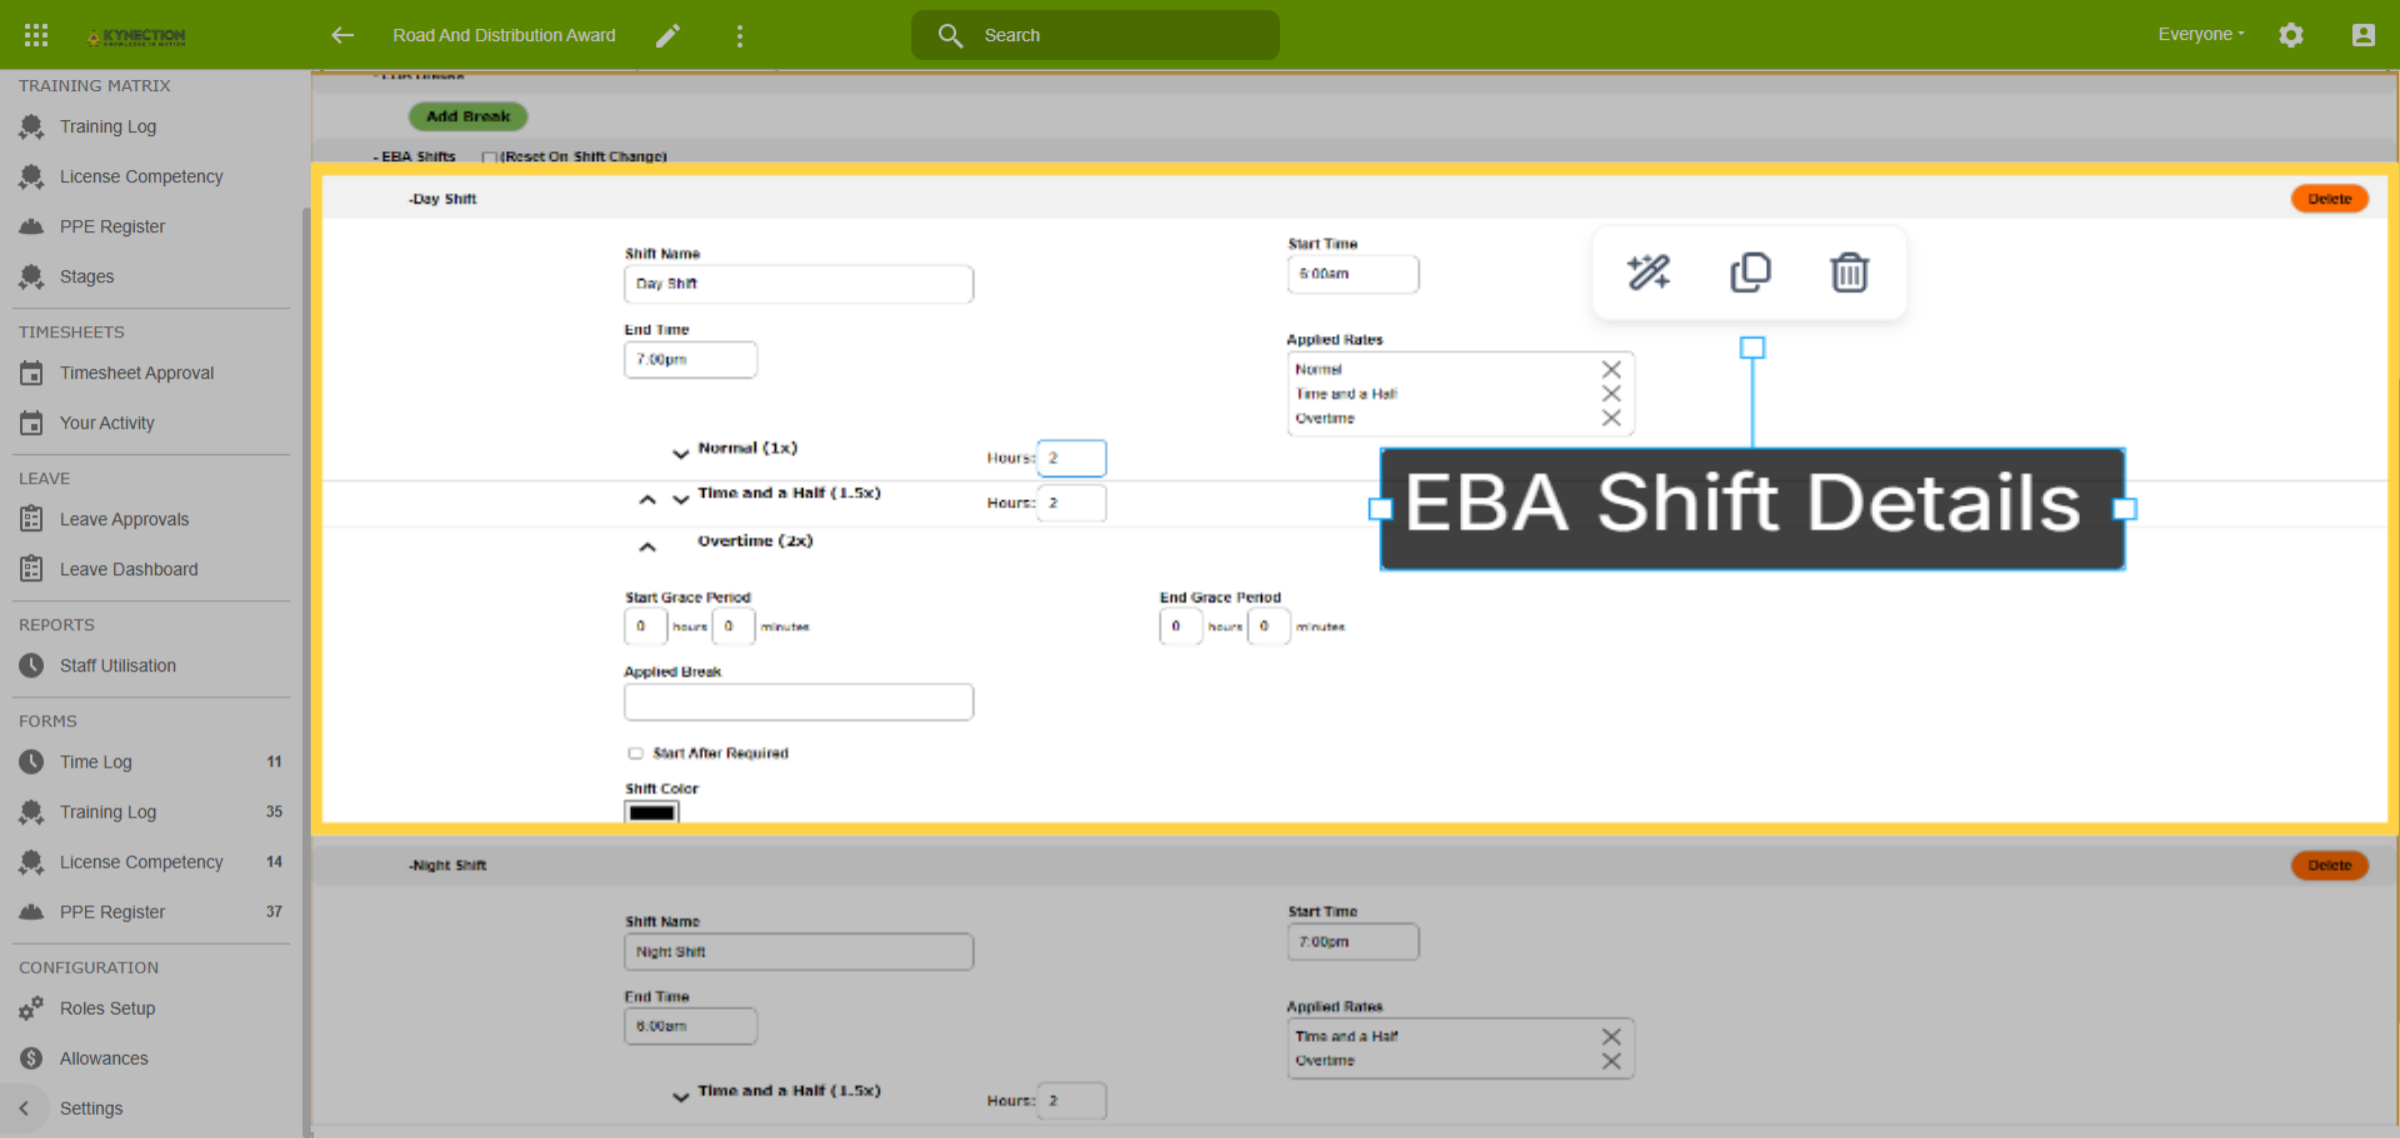Click the Night Shift Start Time field

coord(1353,942)
